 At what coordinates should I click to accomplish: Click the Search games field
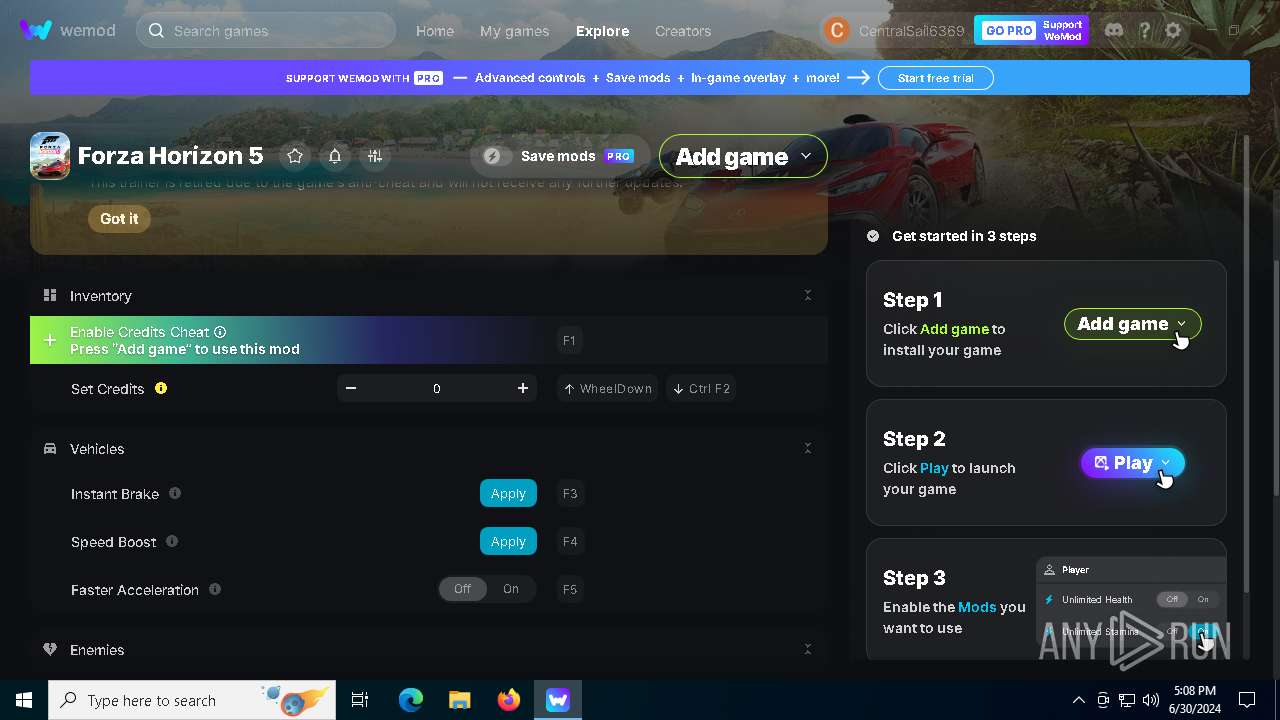(x=266, y=31)
